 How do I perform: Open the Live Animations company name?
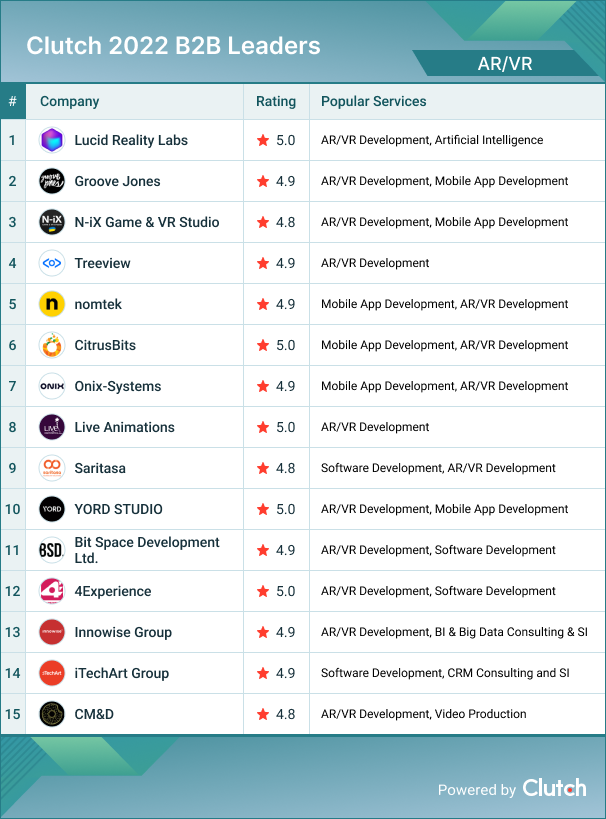pos(124,427)
